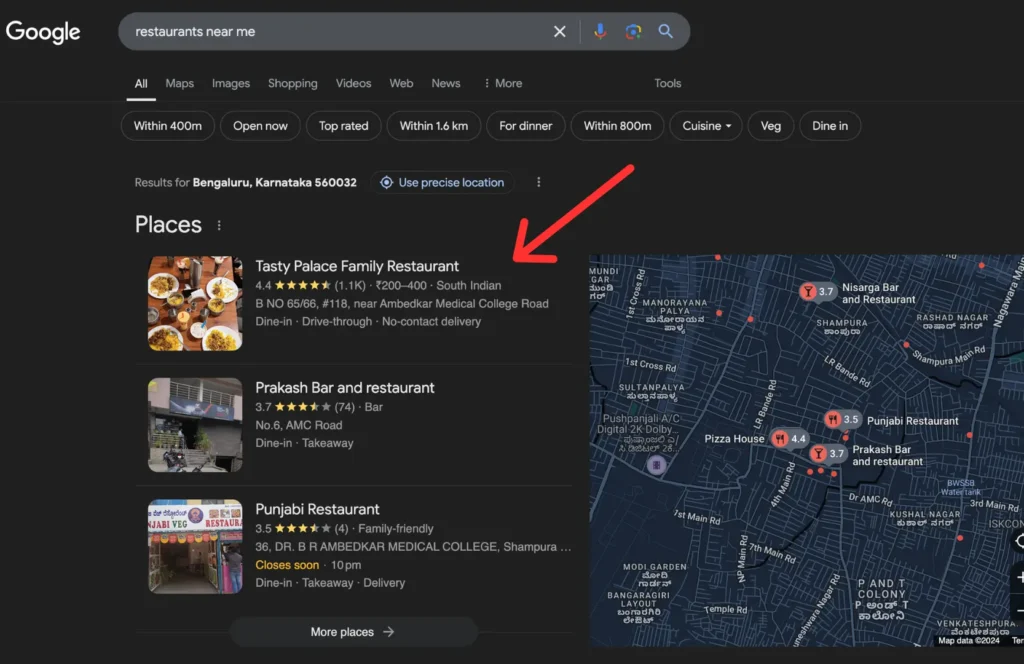Open Prakash Bar and restaurant listing

coord(345,388)
